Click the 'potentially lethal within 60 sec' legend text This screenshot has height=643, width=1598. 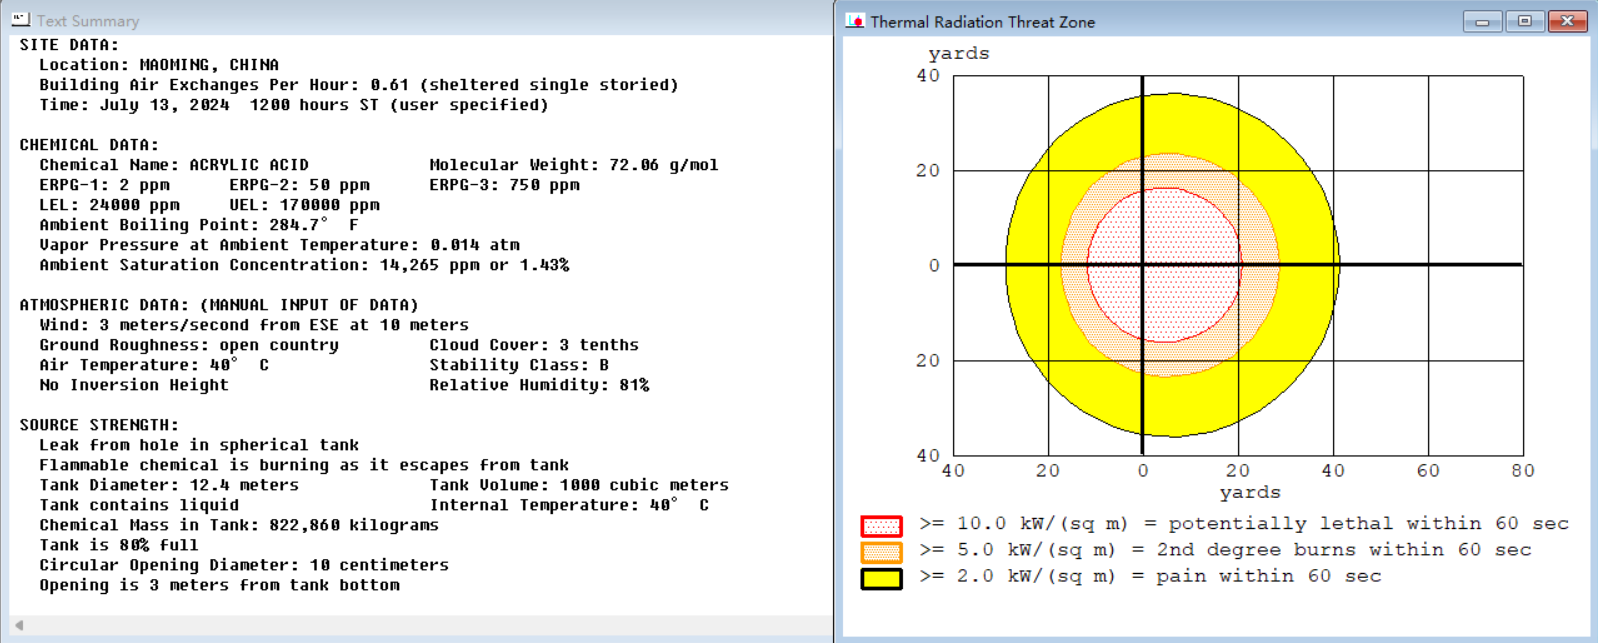[1368, 524]
